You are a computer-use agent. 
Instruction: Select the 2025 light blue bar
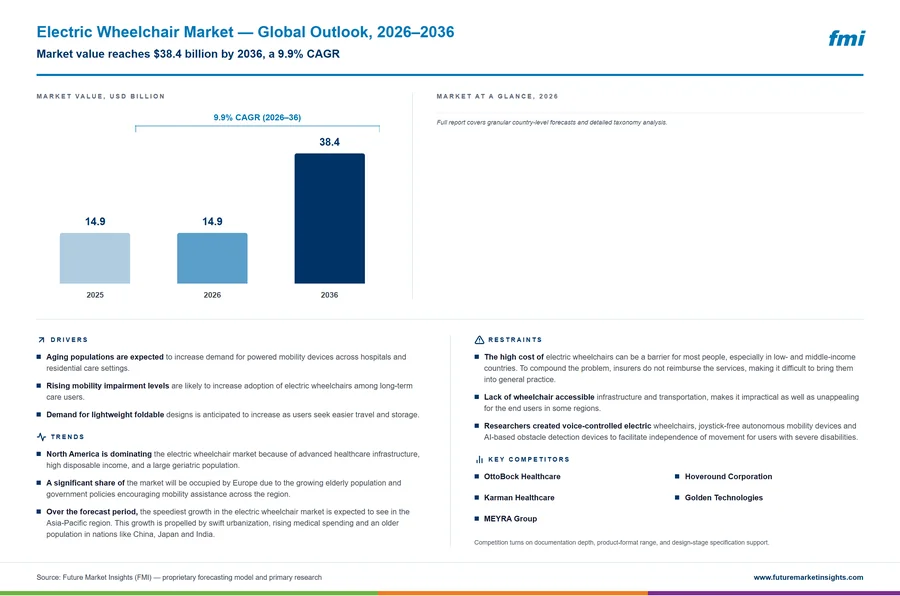click(95, 258)
